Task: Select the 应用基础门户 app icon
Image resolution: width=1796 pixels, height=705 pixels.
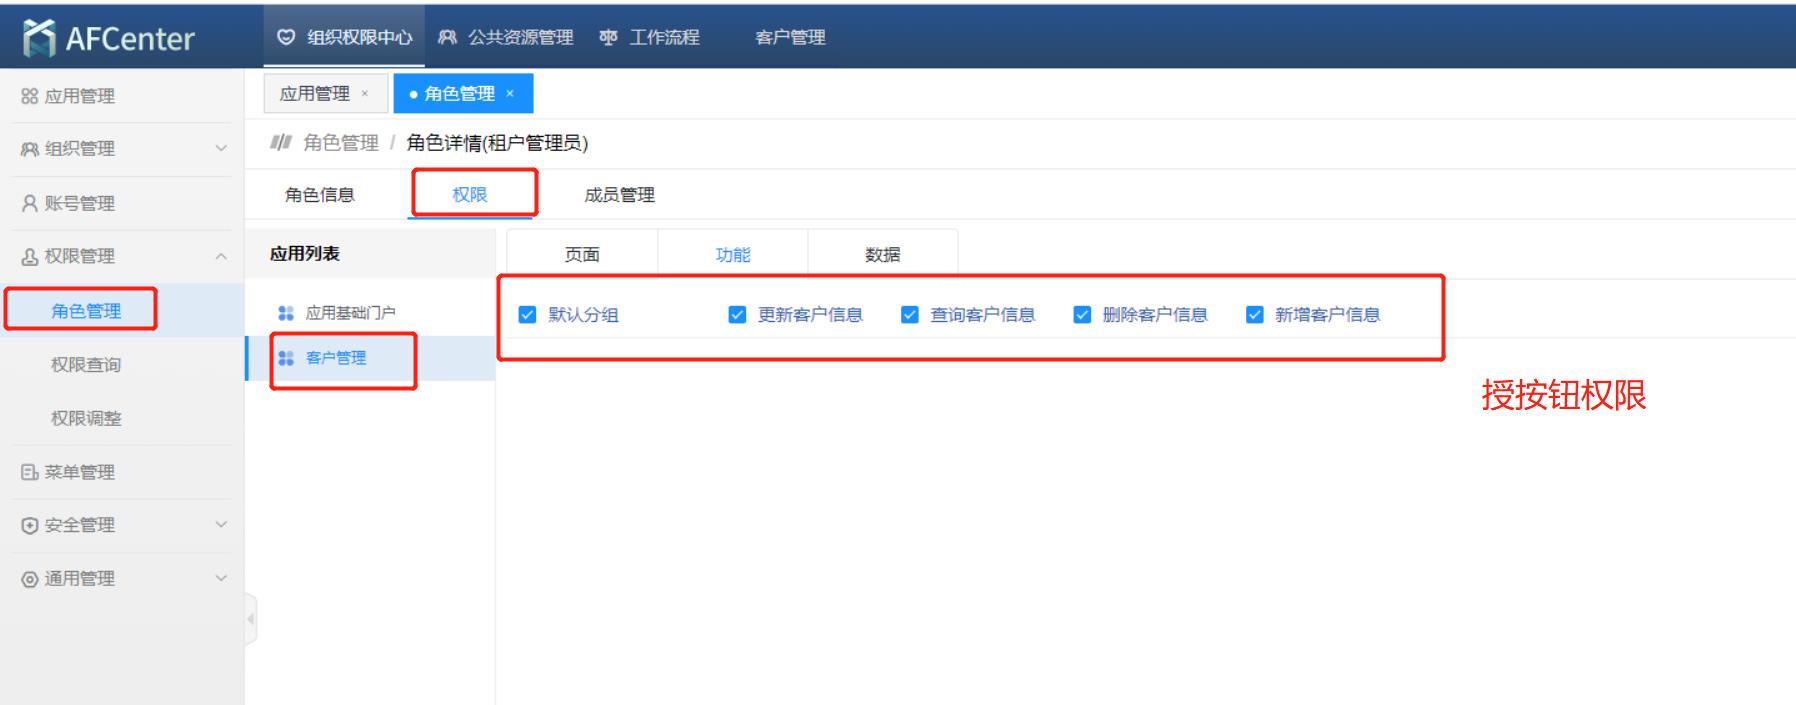Action: tap(286, 313)
